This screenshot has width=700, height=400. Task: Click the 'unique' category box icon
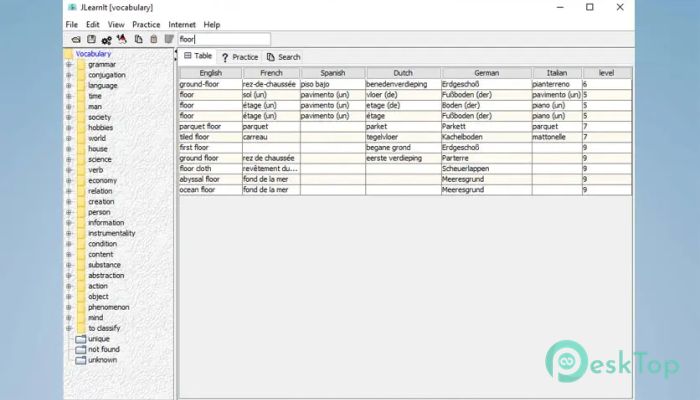(x=81, y=339)
